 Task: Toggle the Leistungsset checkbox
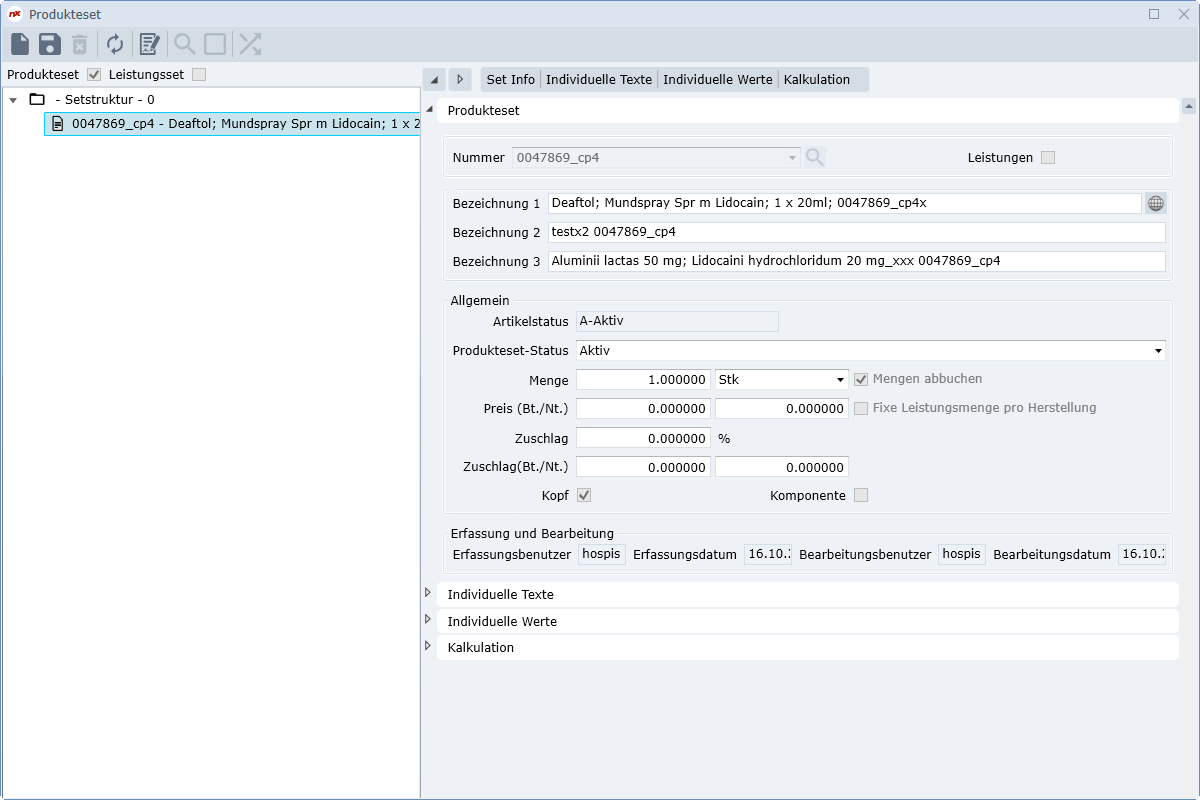[199, 75]
